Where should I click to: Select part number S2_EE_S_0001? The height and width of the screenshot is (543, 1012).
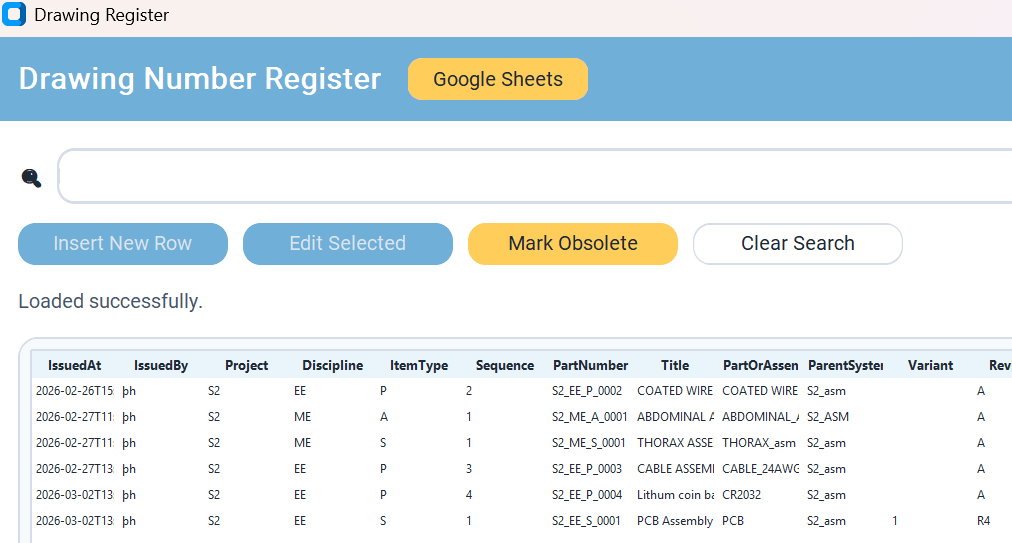pyautogui.click(x=586, y=521)
